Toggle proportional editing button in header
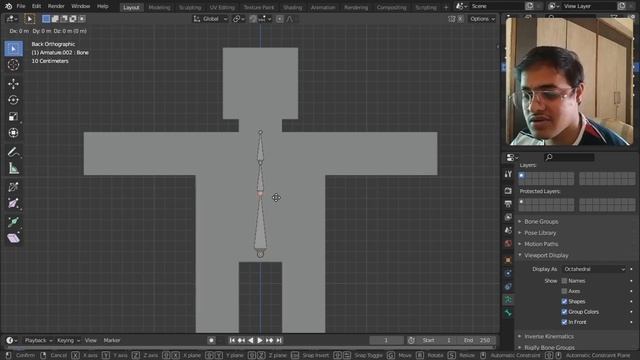 [280, 19]
